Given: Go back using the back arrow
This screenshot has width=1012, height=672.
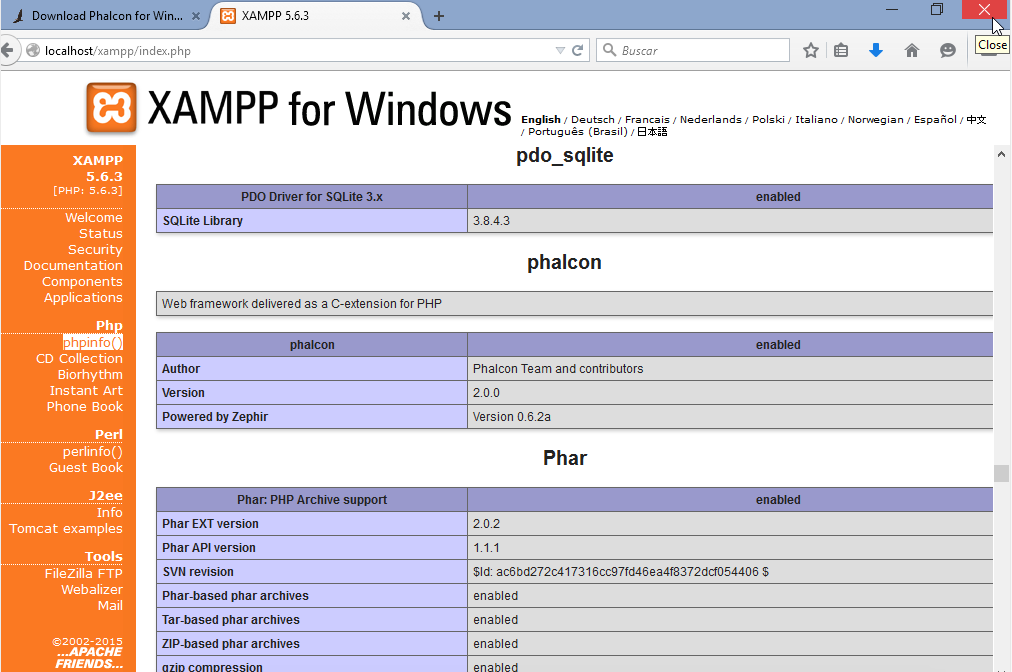Looking at the screenshot, I should (x=8, y=50).
